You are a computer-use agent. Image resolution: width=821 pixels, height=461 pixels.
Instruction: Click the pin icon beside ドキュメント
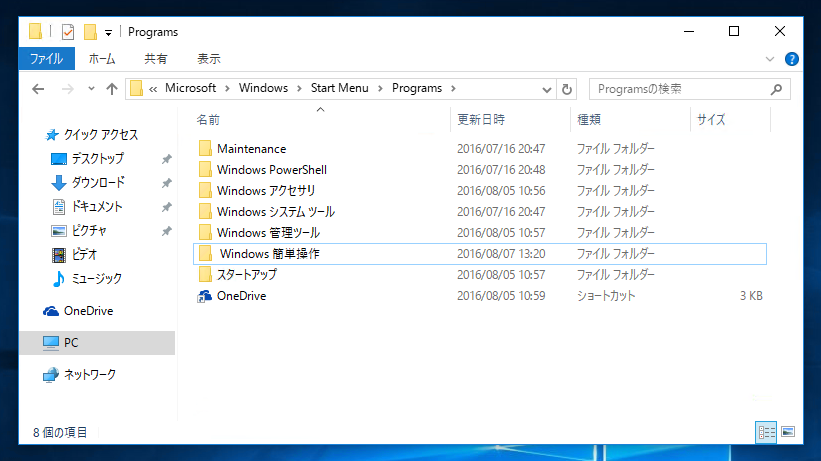pyautogui.click(x=167, y=207)
